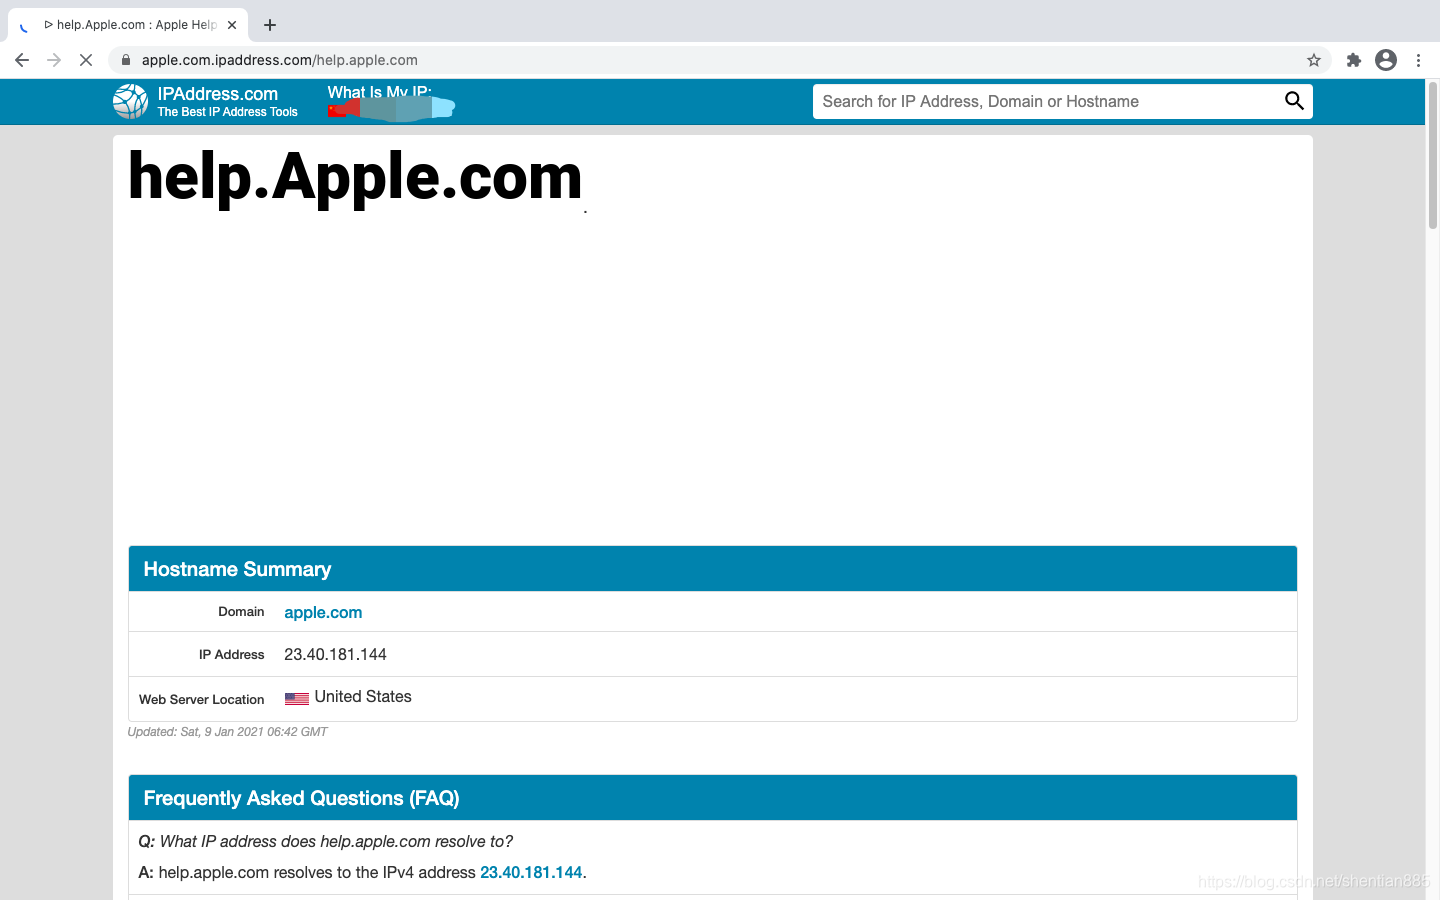
Task: Open a new tab with the plus button
Action: [x=270, y=25]
